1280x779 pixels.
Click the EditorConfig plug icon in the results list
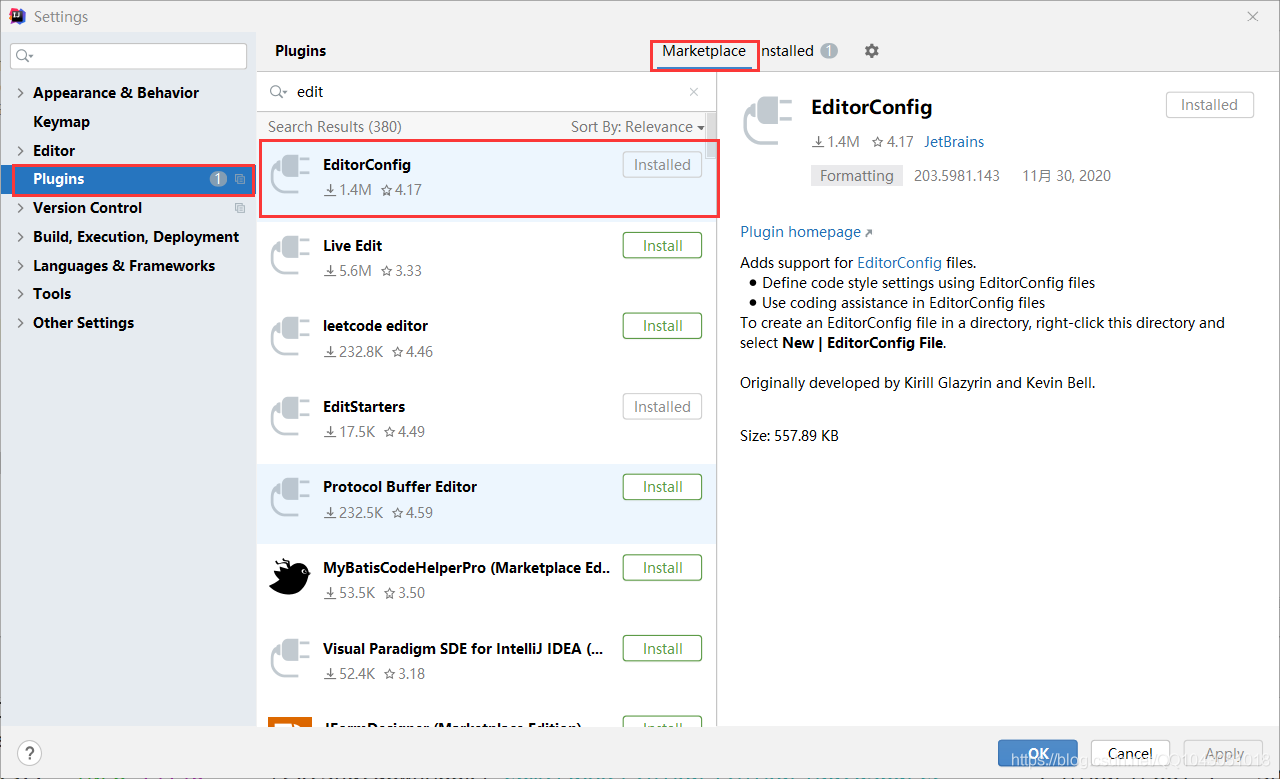coord(291,176)
